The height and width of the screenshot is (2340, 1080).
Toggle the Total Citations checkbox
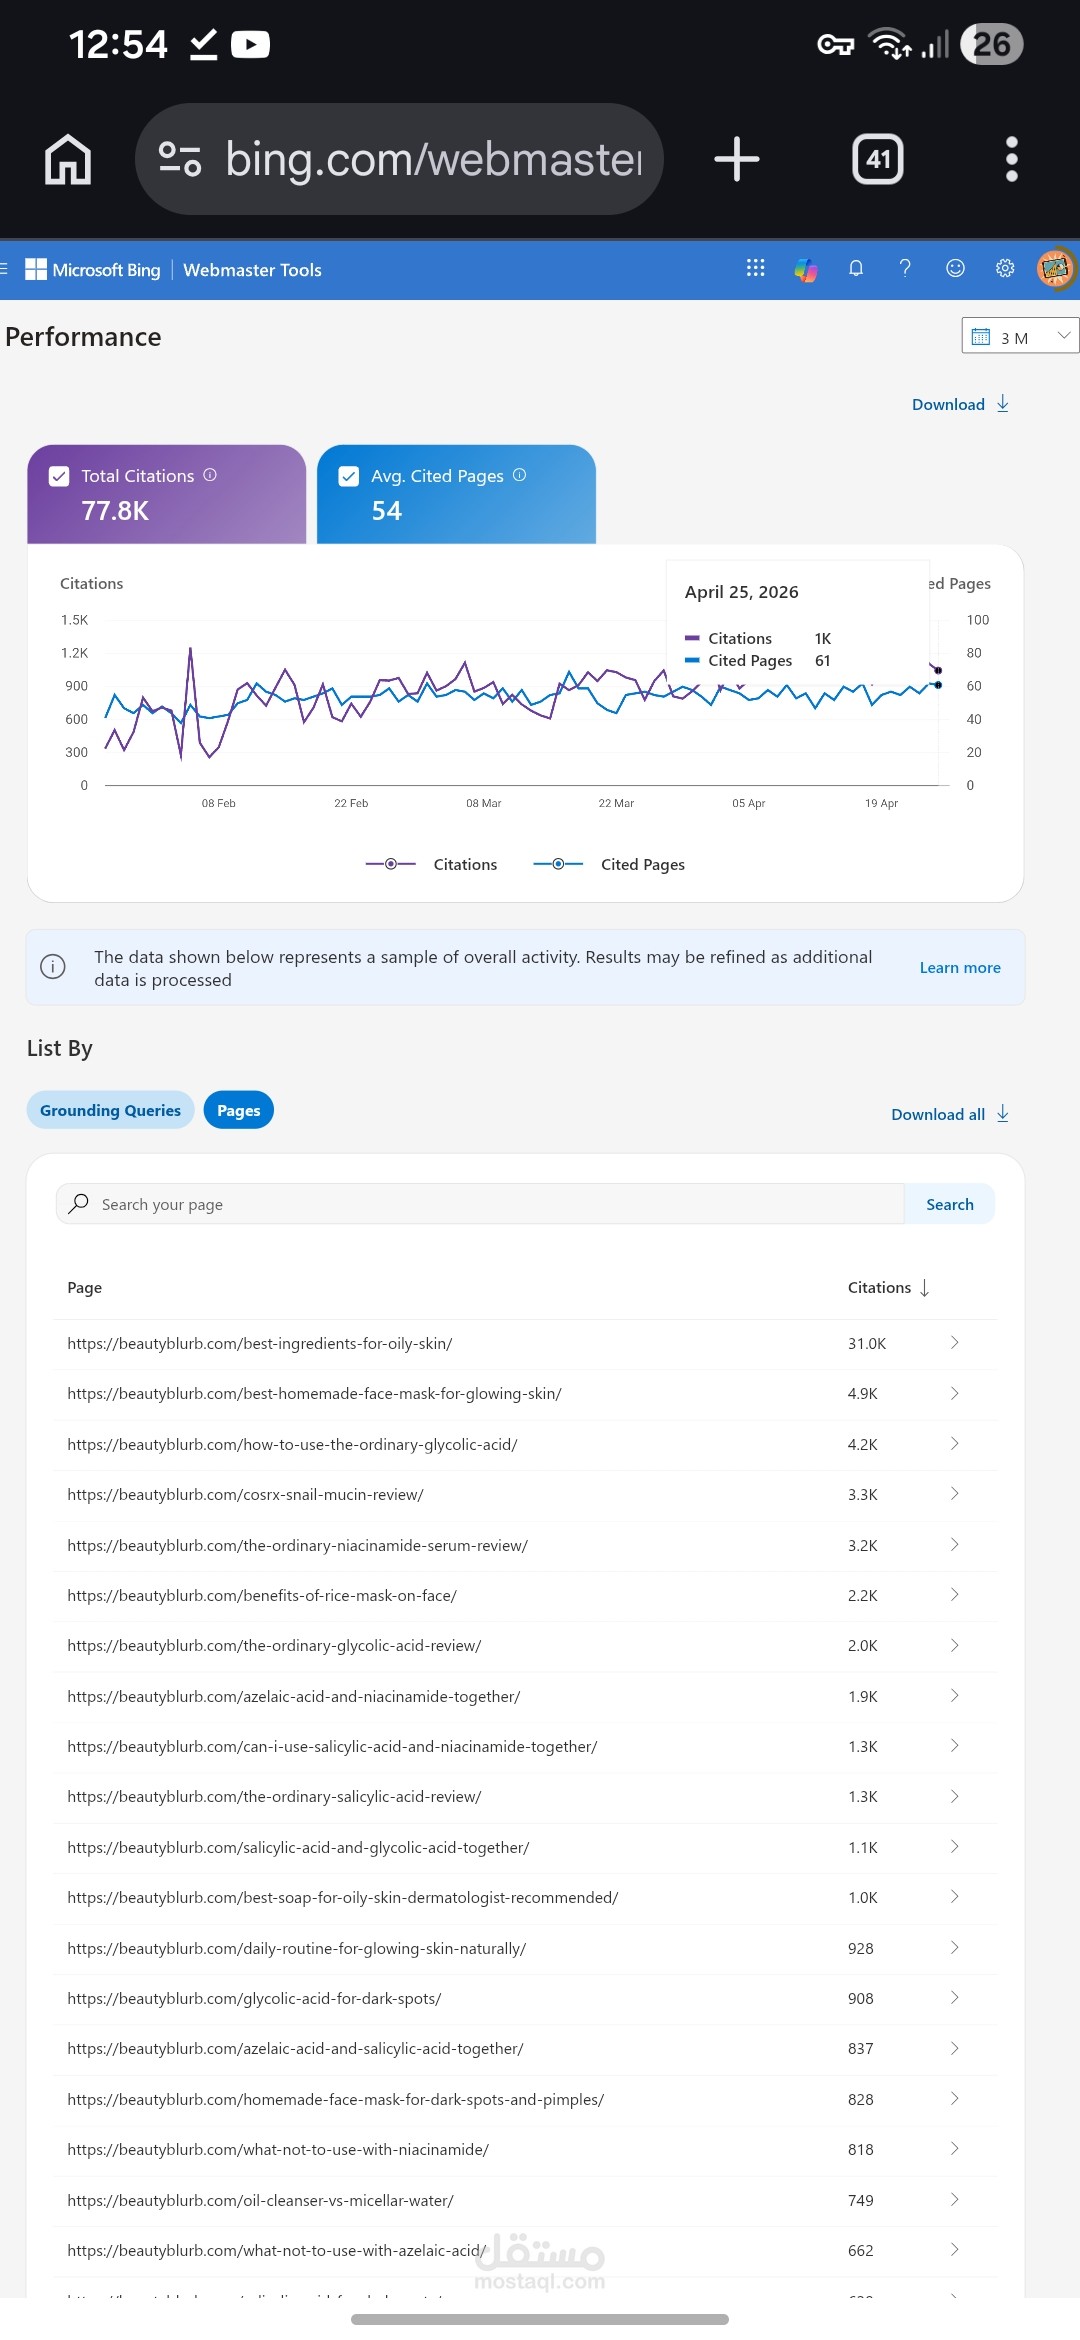[59, 476]
